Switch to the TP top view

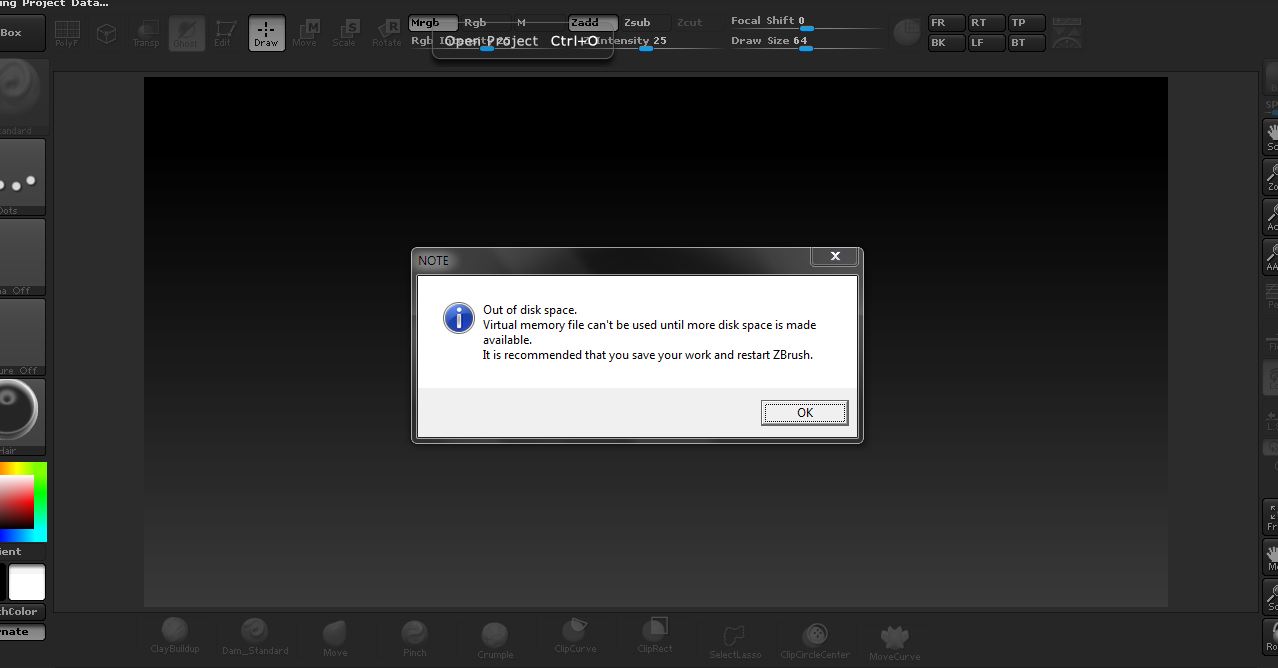[x=1026, y=23]
